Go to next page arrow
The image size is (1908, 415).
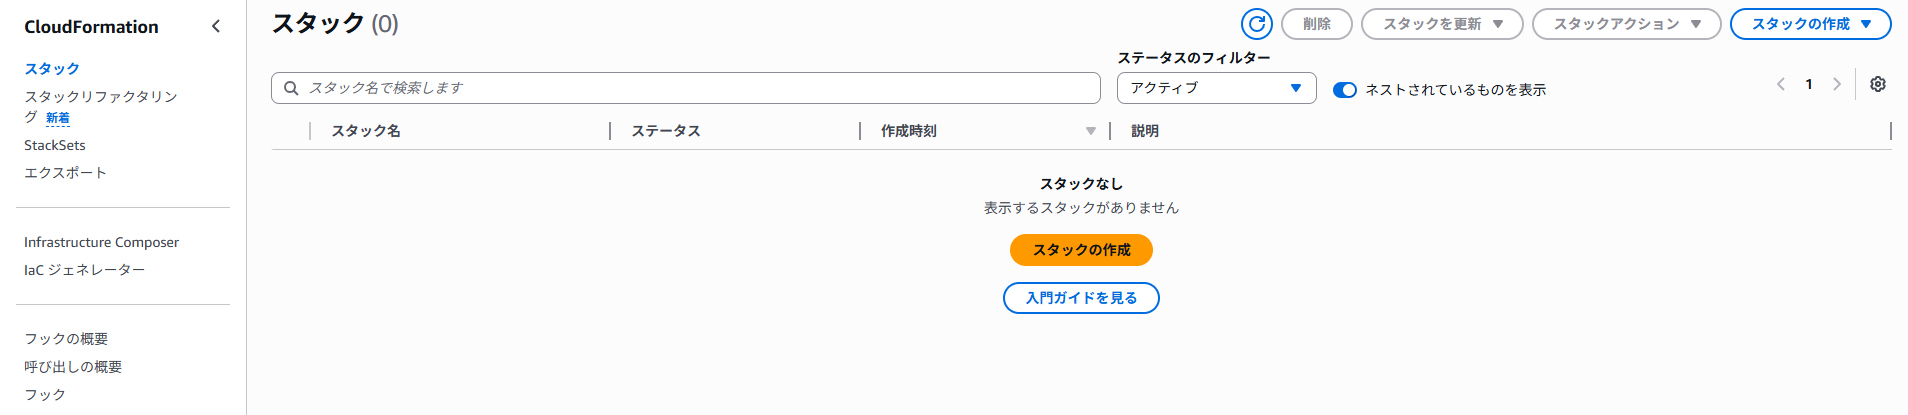coord(1837,85)
